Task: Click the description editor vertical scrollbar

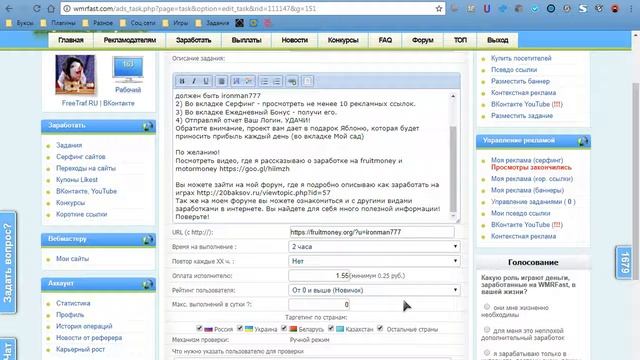Action: click(x=453, y=169)
